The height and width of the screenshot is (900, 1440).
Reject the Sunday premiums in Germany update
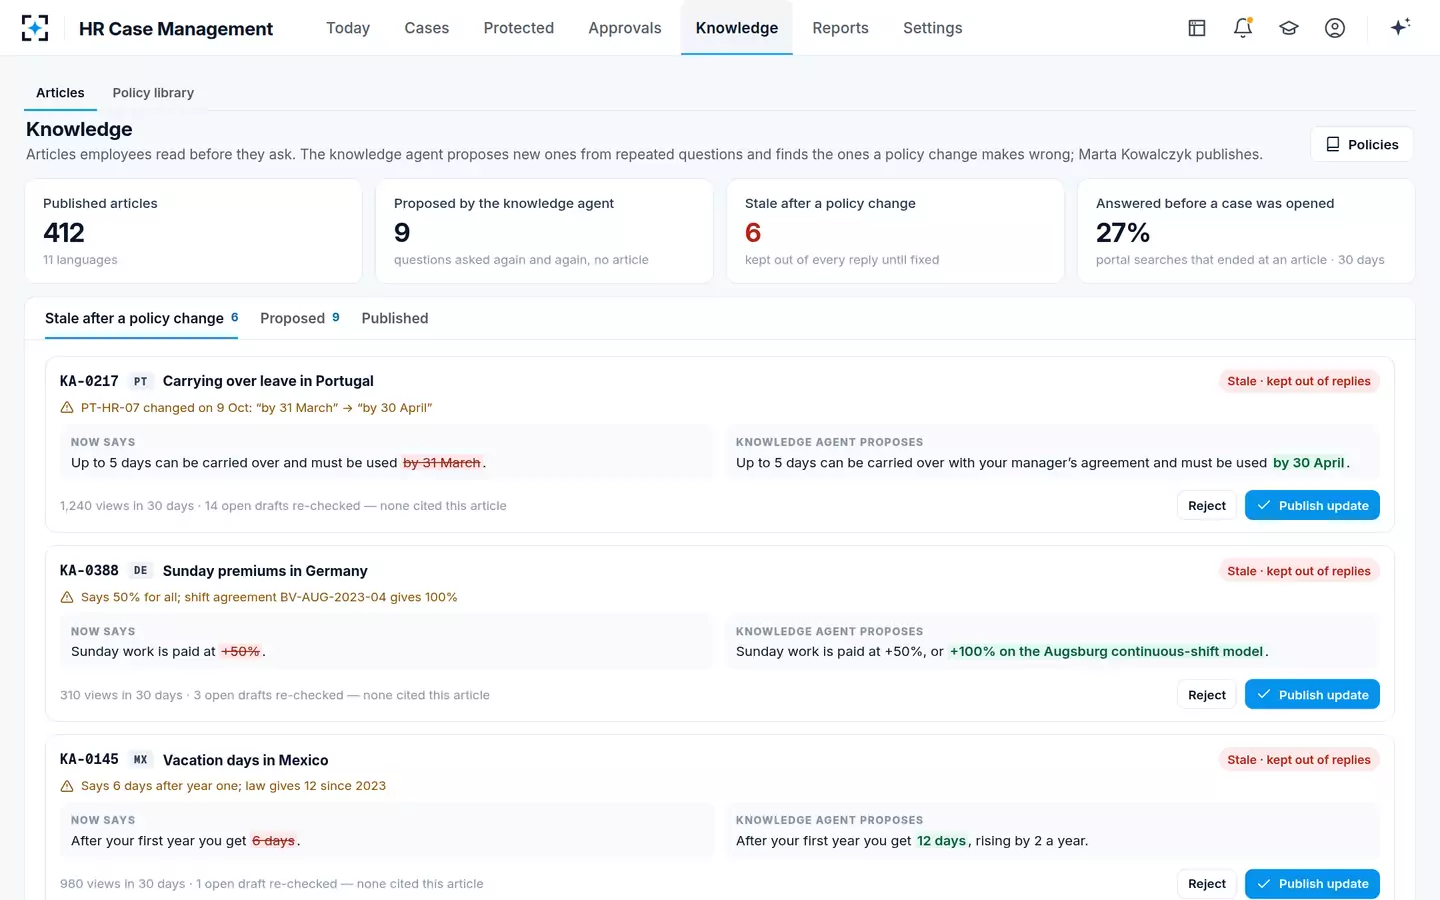click(1207, 695)
